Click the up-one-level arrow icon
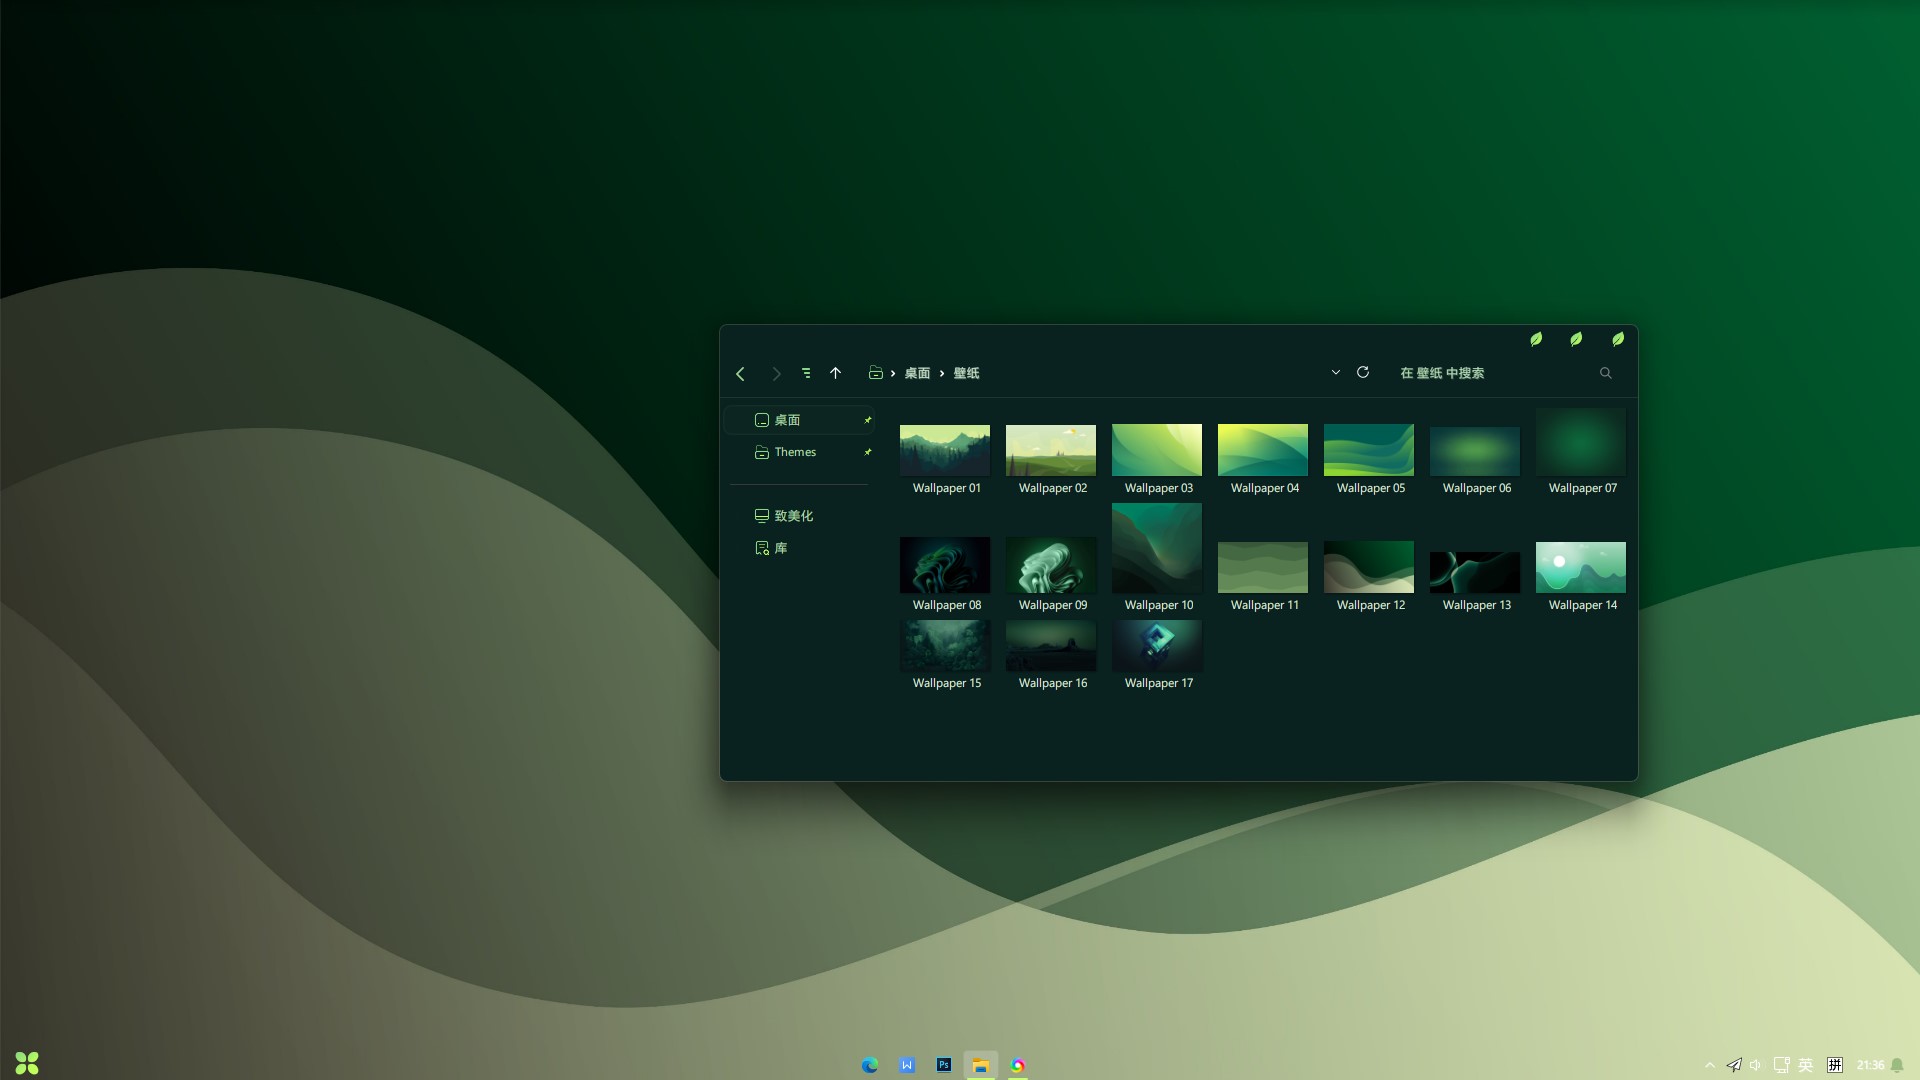This screenshot has width=1920, height=1080. coord(836,373)
